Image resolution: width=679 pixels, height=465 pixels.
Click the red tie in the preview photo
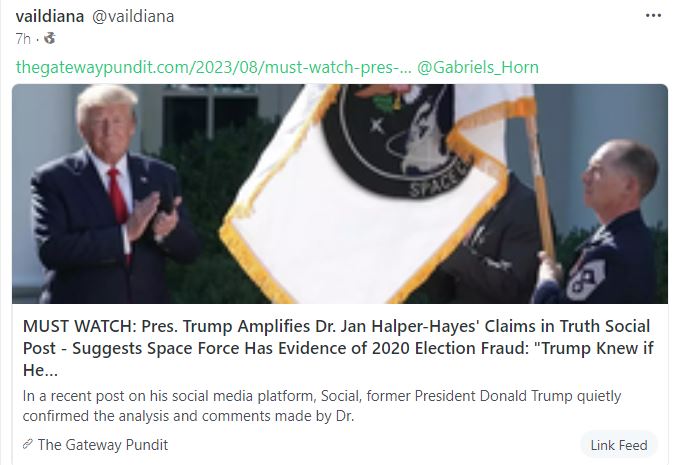[x=118, y=203]
